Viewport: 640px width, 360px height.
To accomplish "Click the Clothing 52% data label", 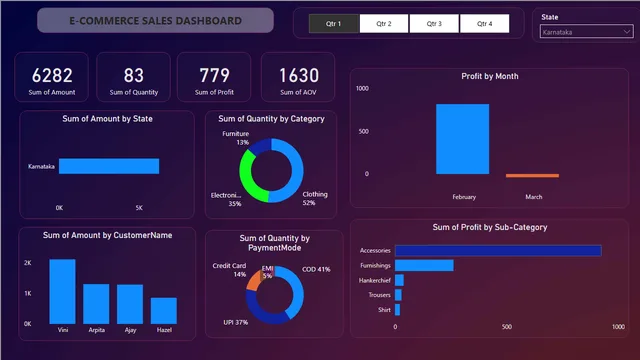I will coord(315,198).
